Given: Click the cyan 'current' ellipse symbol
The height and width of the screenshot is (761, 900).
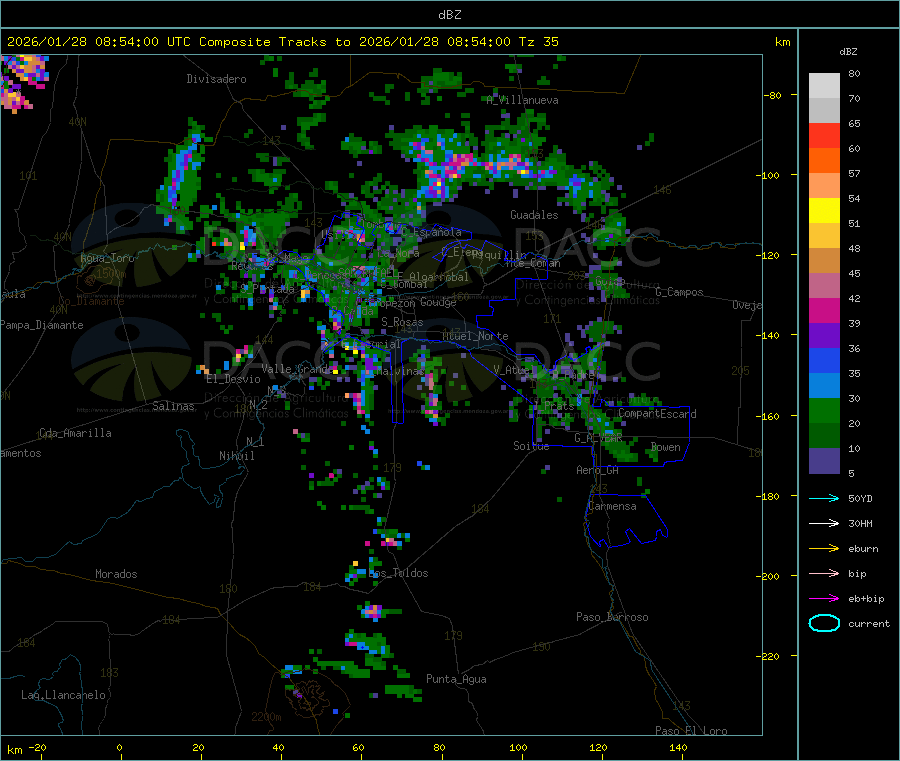Looking at the screenshot, I should 824,623.
